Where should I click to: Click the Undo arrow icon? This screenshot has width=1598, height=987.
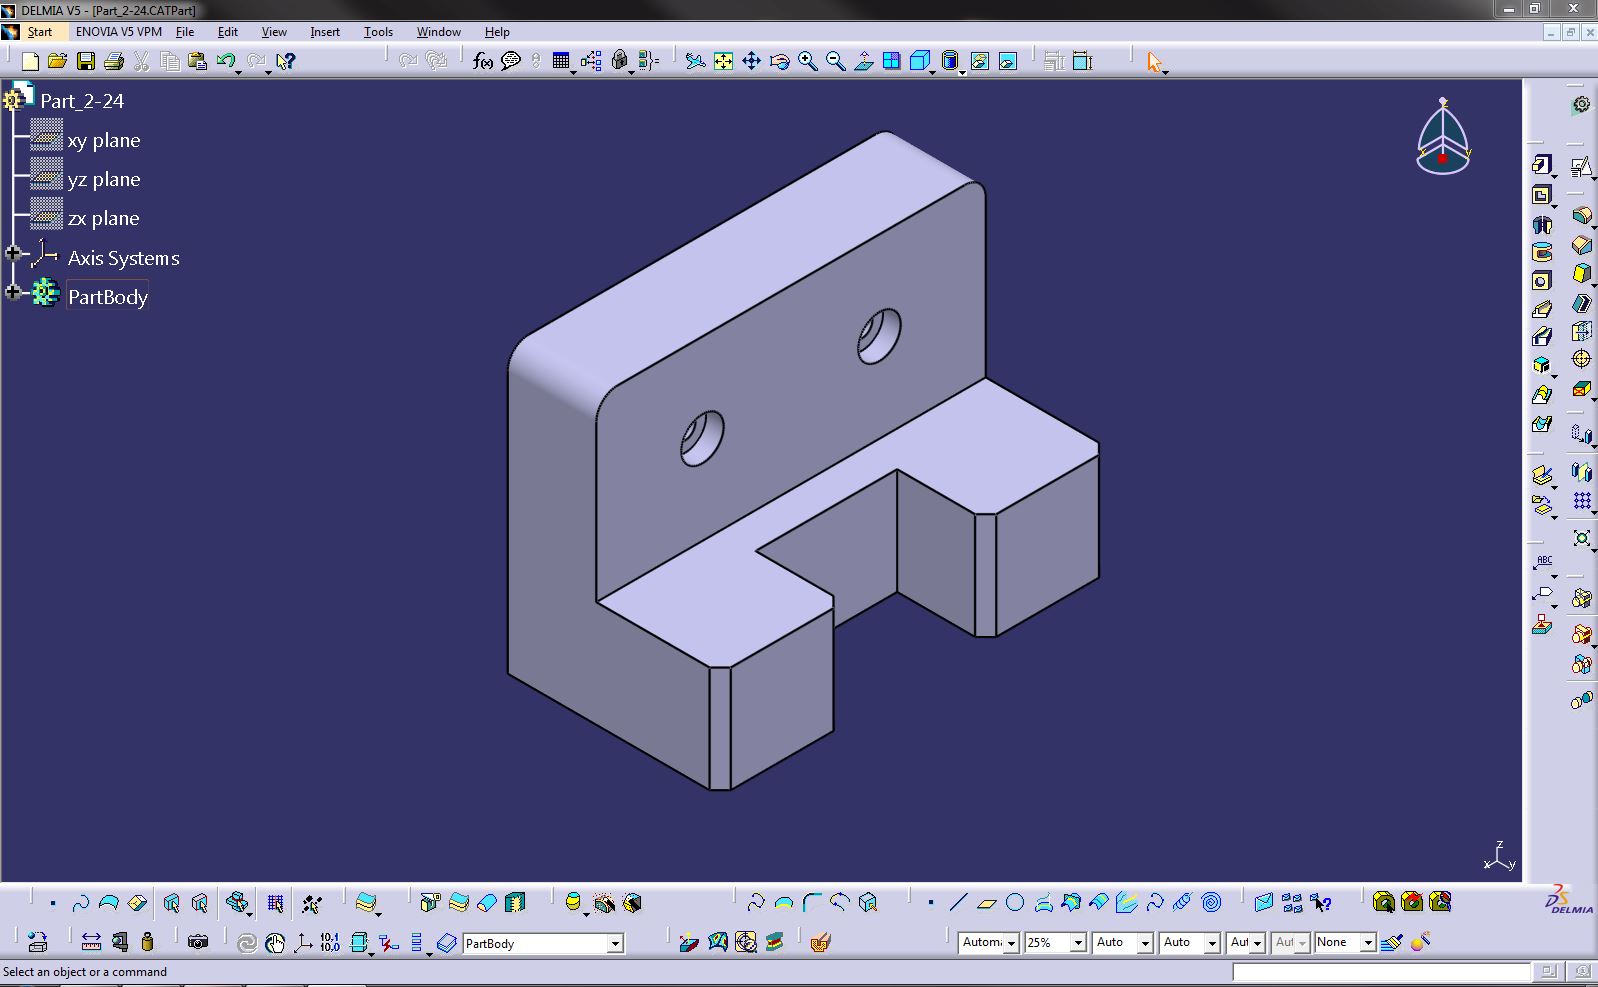click(x=225, y=62)
